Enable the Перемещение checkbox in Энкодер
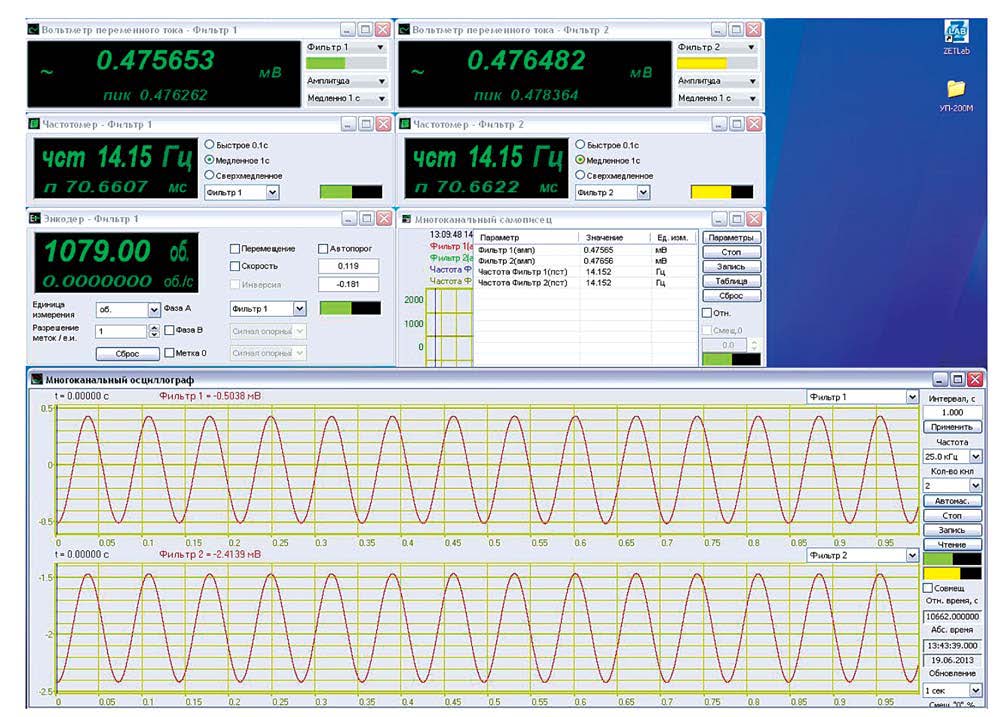1006x717 pixels. pyautogui.click(x=235, y=249)
